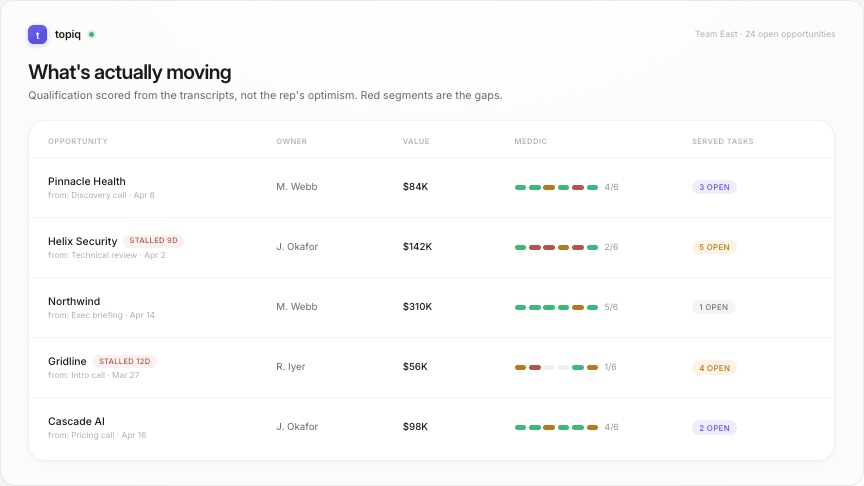The width and height of the screenshot is (864, 486).
Task: Click Northwind's MEDDIC segment bar
Action: point(557,307)
